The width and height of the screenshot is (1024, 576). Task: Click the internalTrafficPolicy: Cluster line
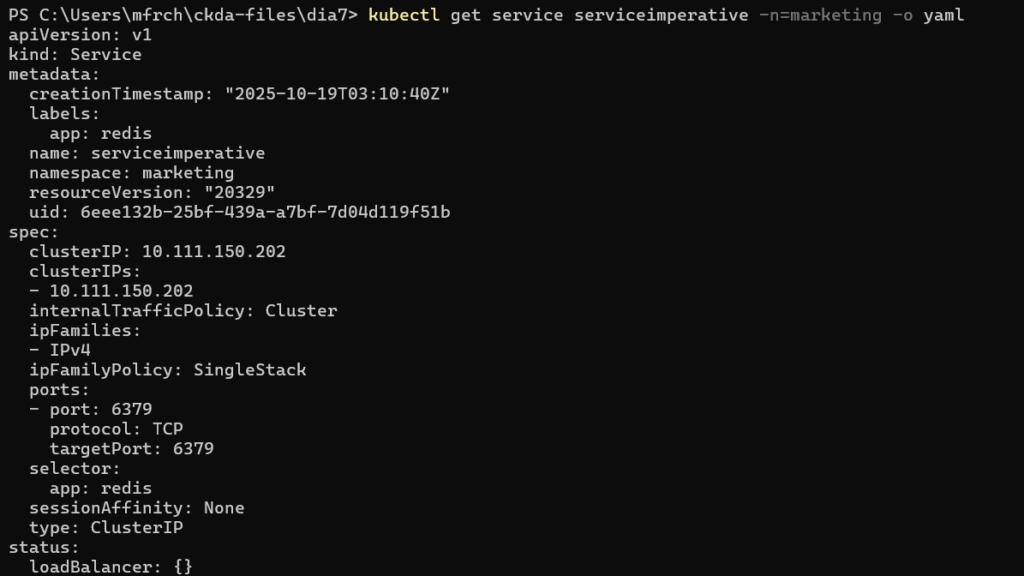[x=183, y=311]
